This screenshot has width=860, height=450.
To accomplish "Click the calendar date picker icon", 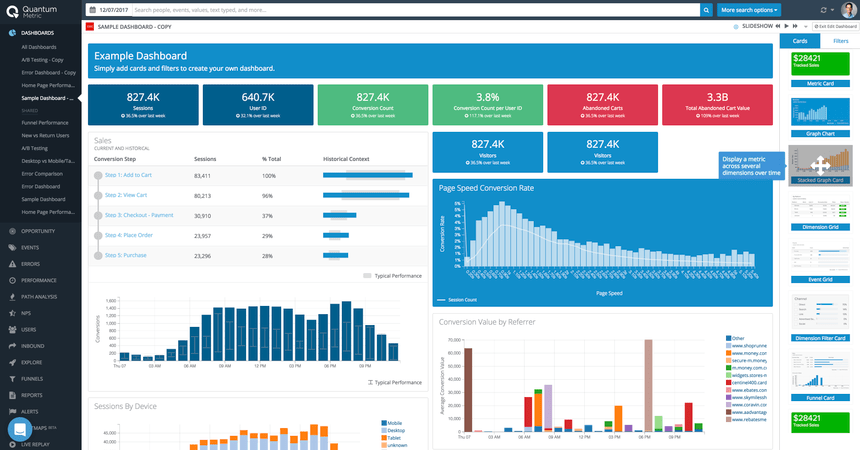I will click(x=93, y=9).
